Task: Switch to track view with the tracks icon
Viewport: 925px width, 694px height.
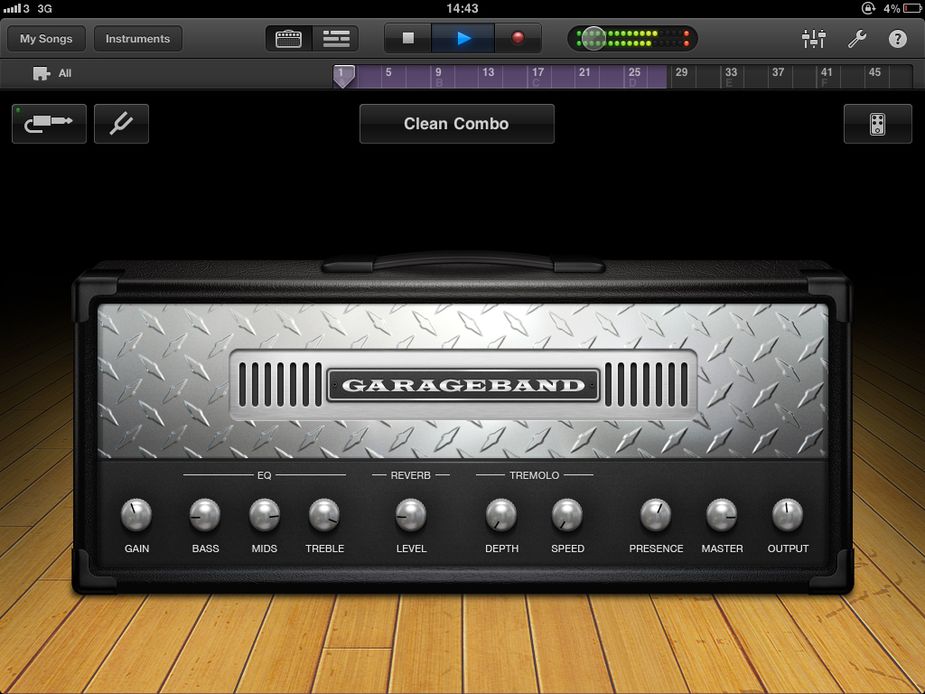Action: coord(335,38)
